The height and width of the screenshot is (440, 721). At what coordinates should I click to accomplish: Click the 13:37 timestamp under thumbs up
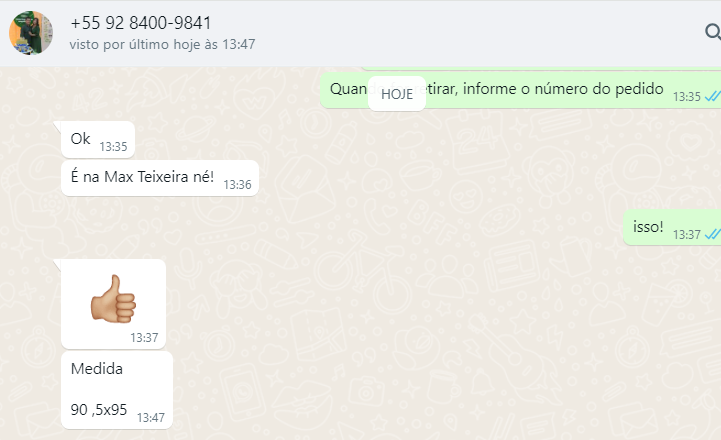click(x=144, y=338)
